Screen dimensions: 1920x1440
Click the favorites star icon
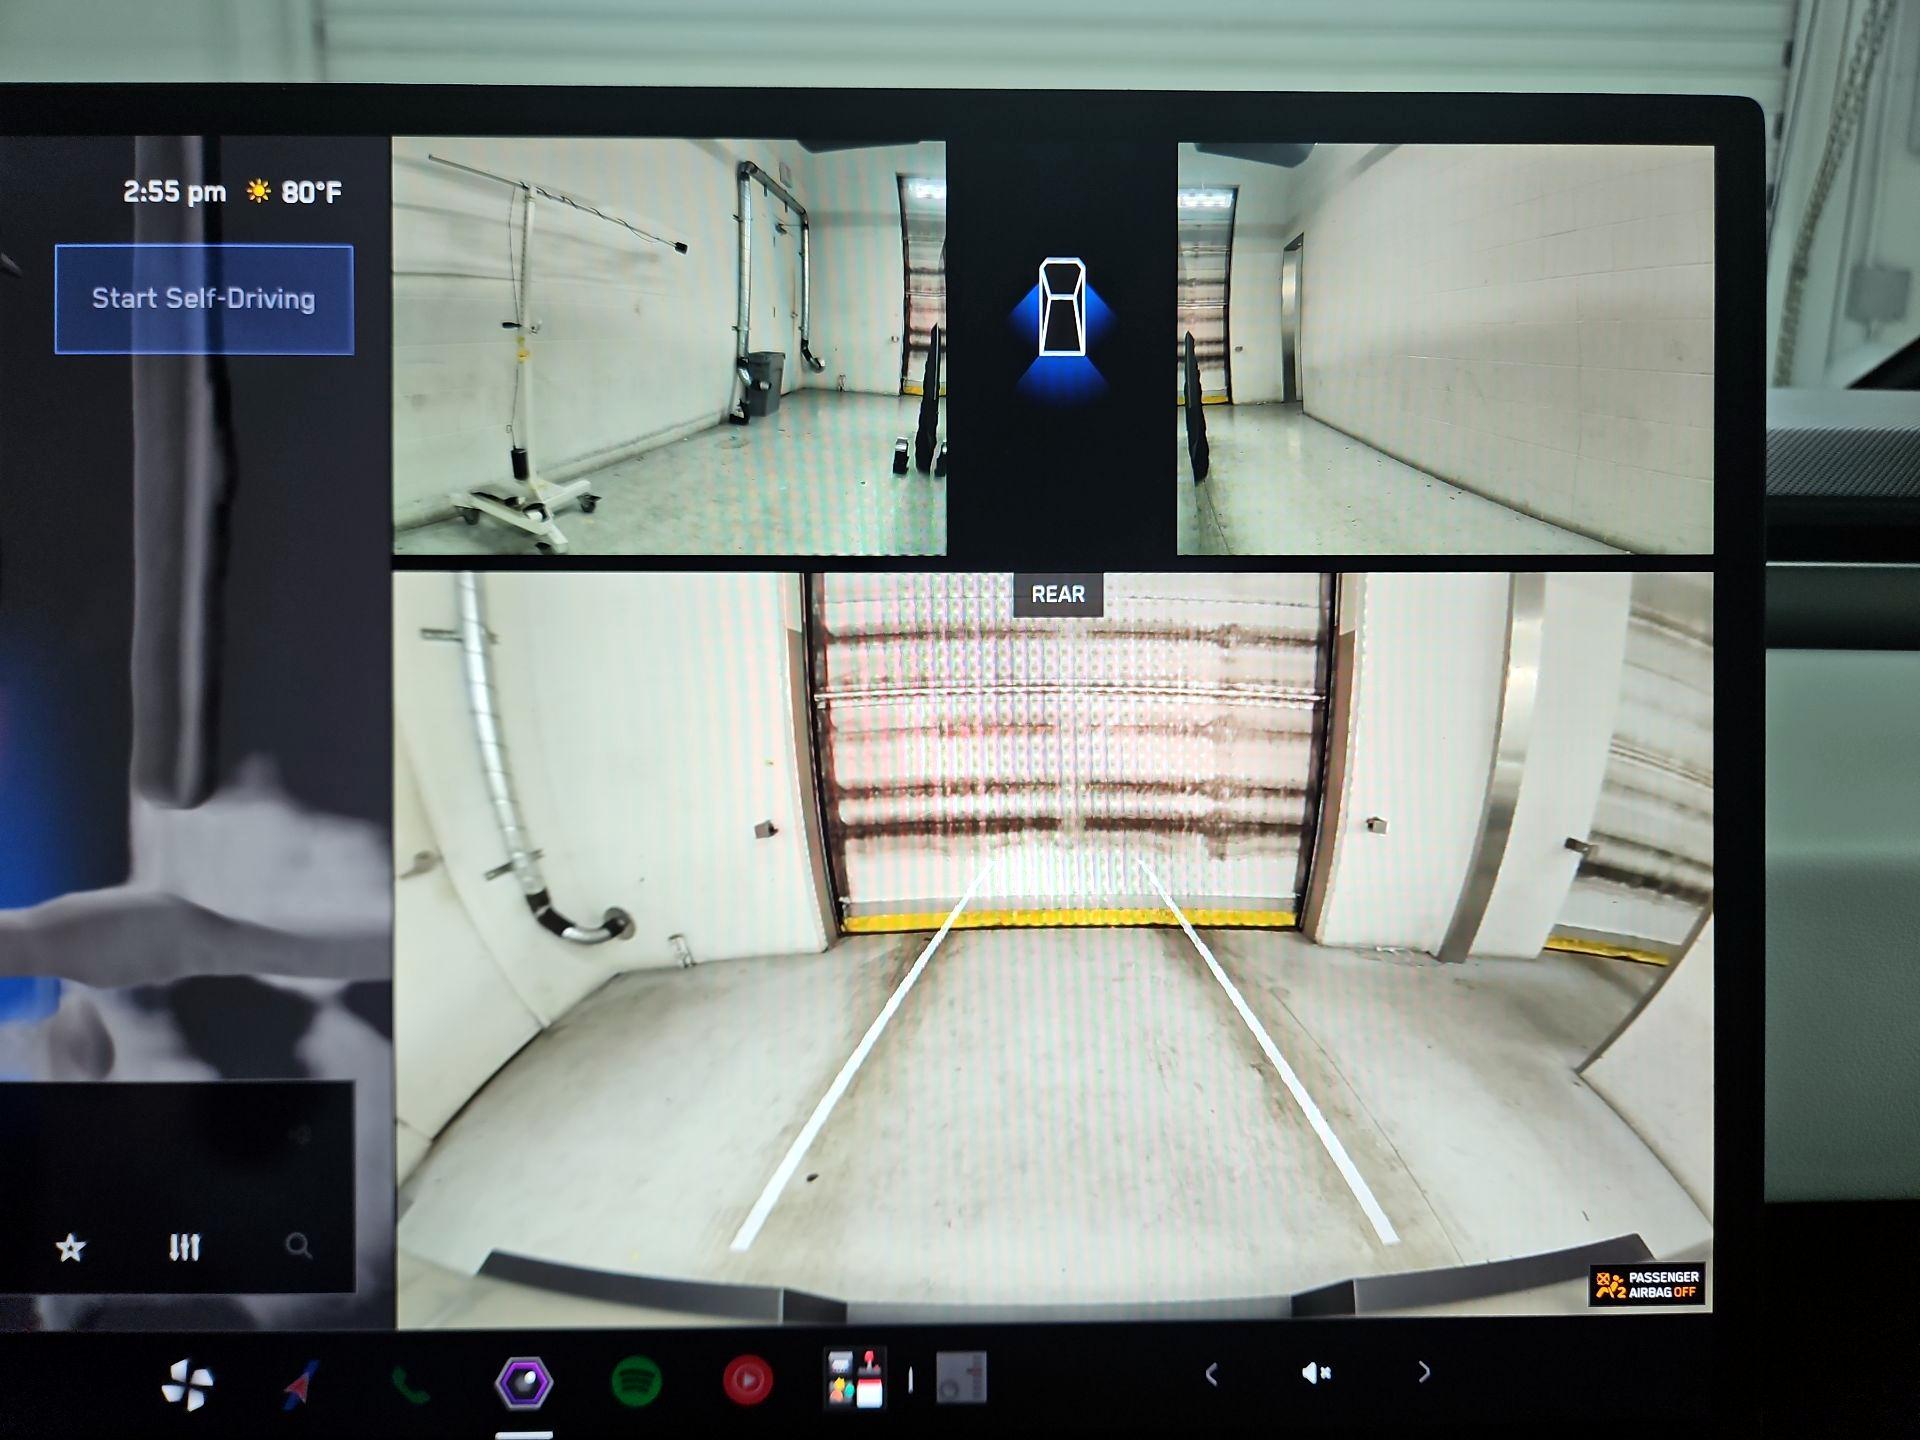70,1247
